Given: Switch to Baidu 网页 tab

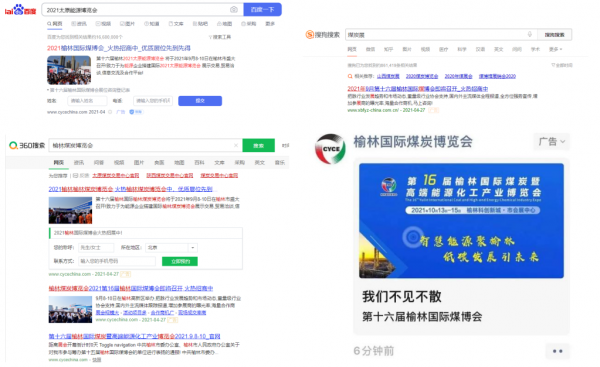Looking at the screenshot, I should 55,24.
